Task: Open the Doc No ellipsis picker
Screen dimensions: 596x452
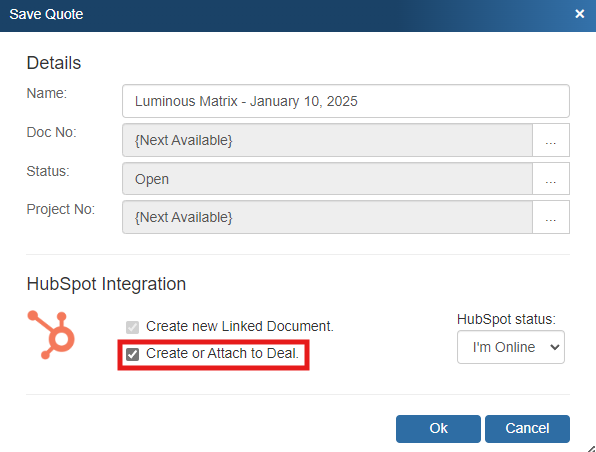Action: (551, 140)
